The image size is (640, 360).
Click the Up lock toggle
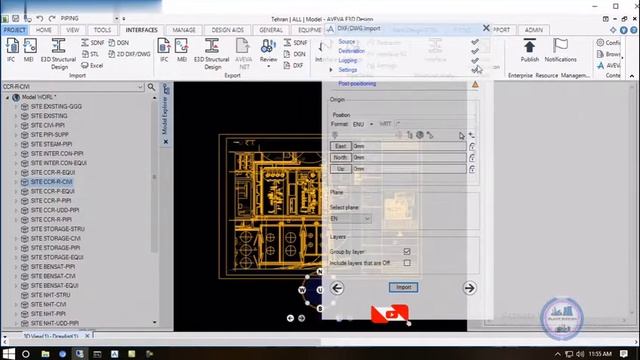coord(472,169)
